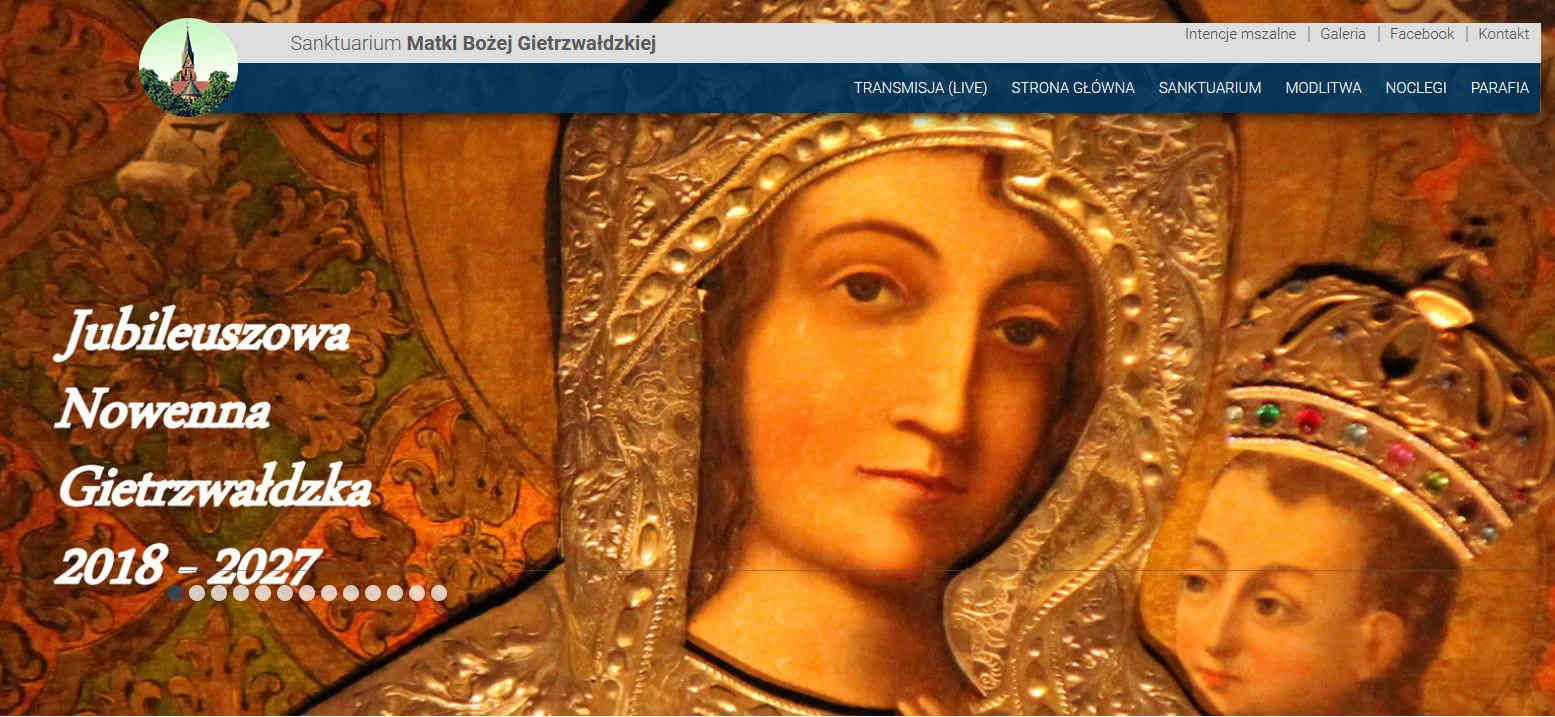Click the "2018 - 2027" slide text
Screen dimensions: 1555x717
click(x=187, y=566)
